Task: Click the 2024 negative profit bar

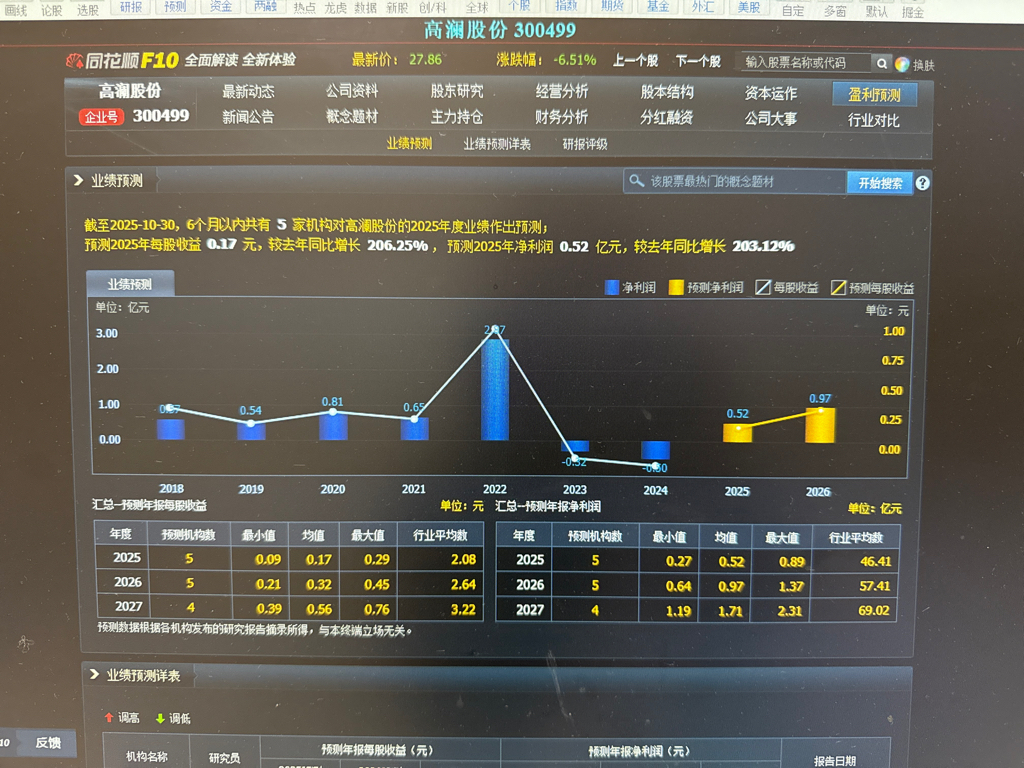Action: tap(655, 451)
